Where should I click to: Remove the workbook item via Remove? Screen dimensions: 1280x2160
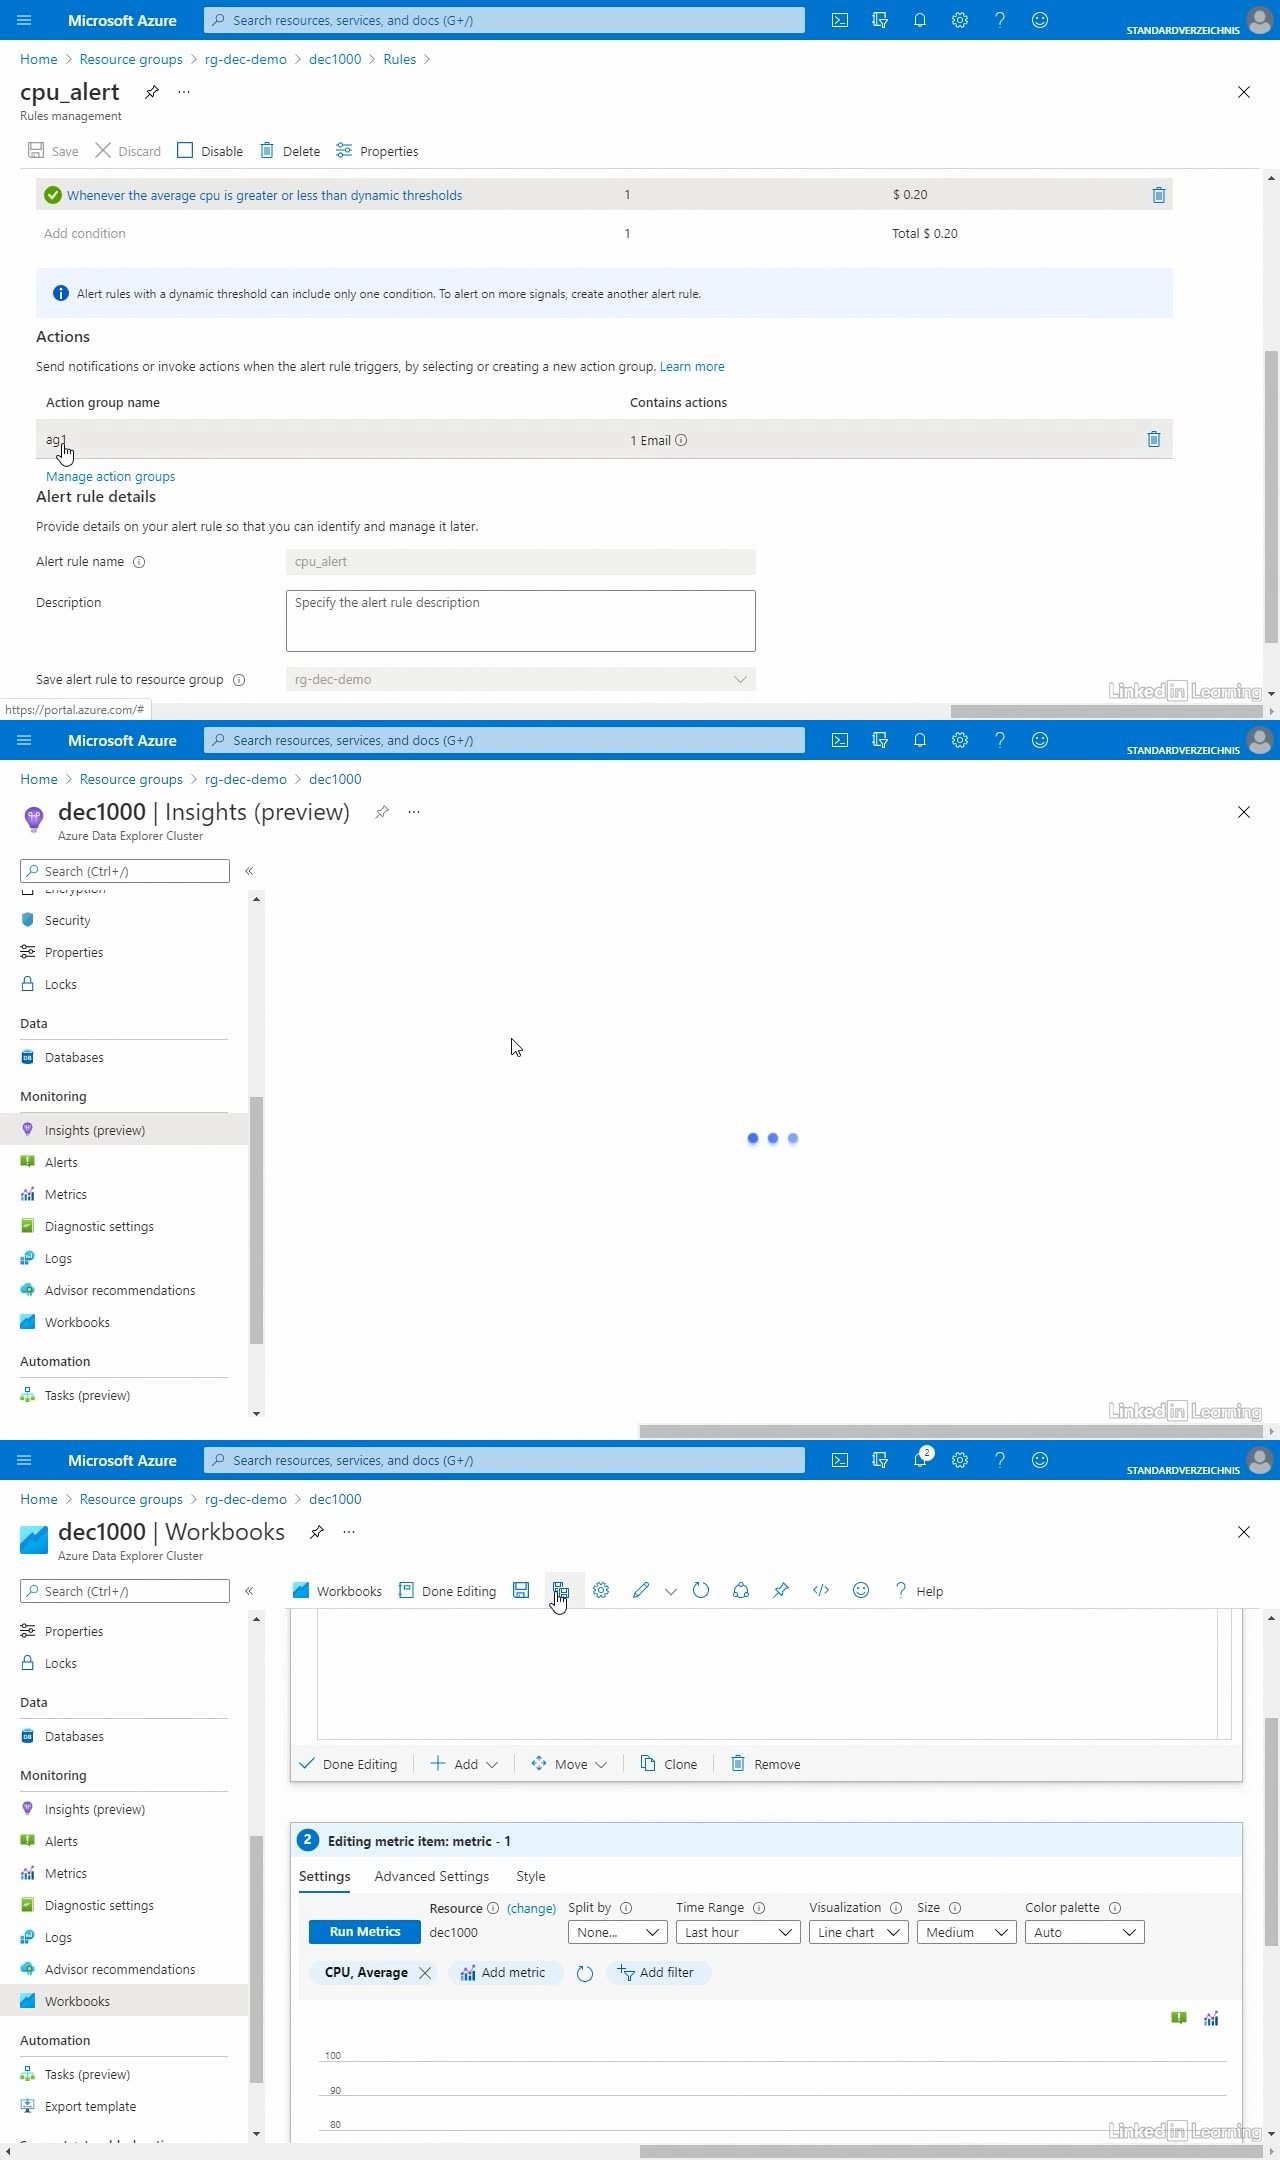click(x=765, y=1764)
